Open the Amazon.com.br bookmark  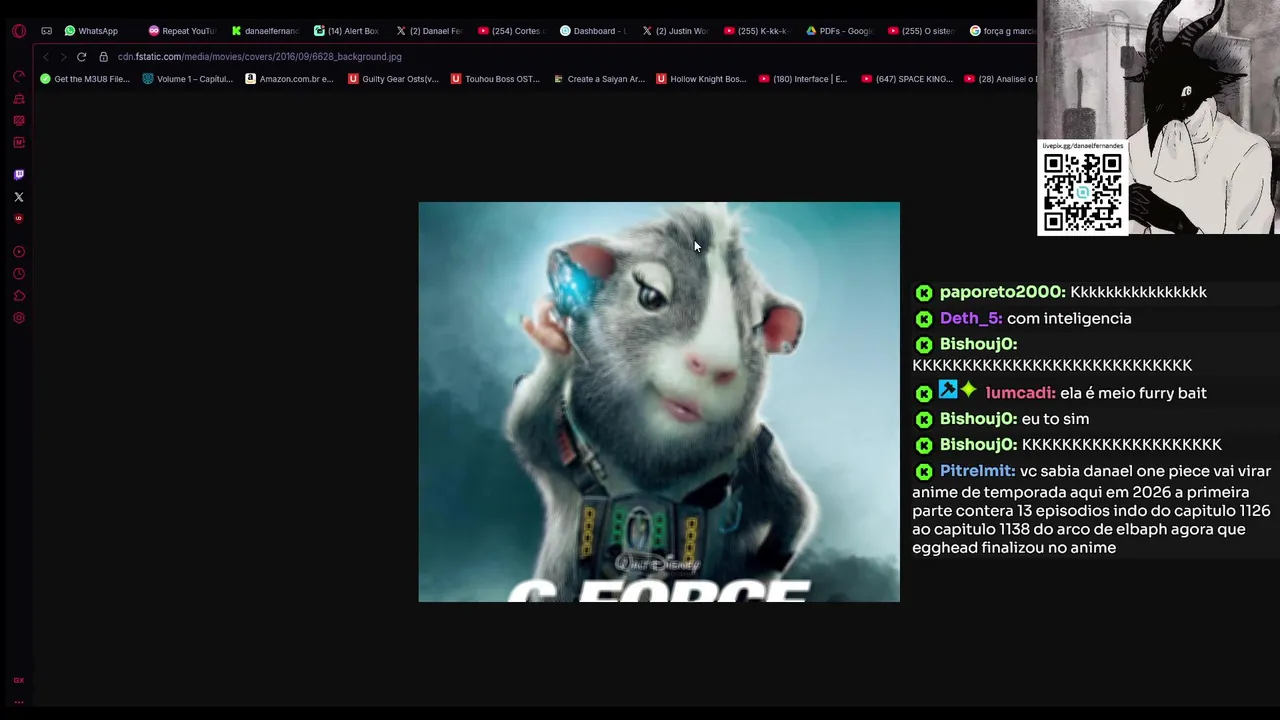[290, 79]
